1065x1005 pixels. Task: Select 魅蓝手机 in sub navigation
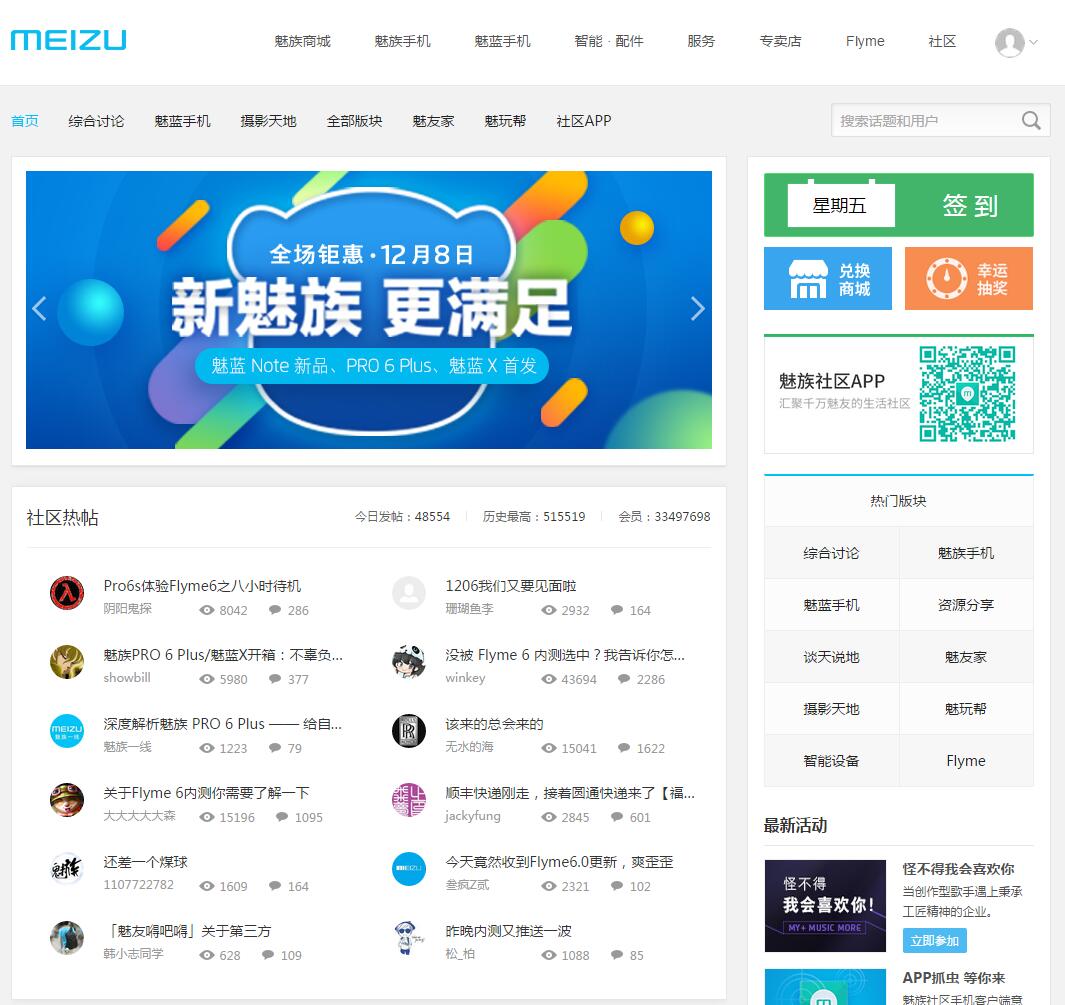click(x=182, y=121)
